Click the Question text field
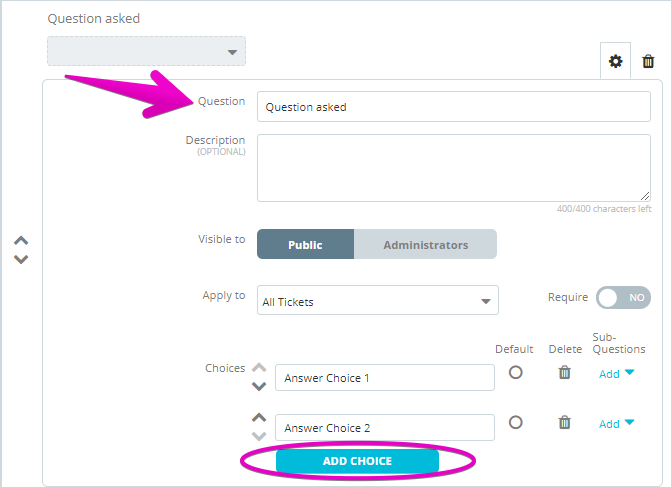 (454, 106)
